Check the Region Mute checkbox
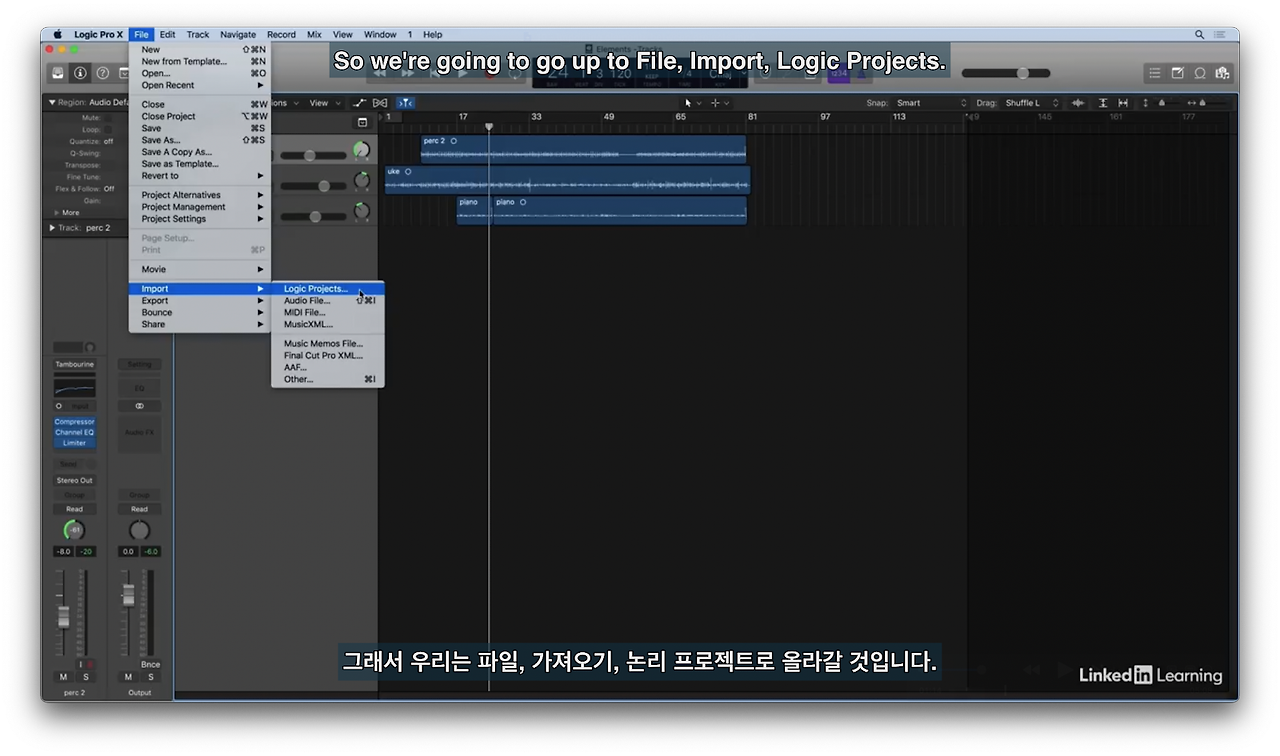This screenshot has width=1280, height=756. point(108,118)
